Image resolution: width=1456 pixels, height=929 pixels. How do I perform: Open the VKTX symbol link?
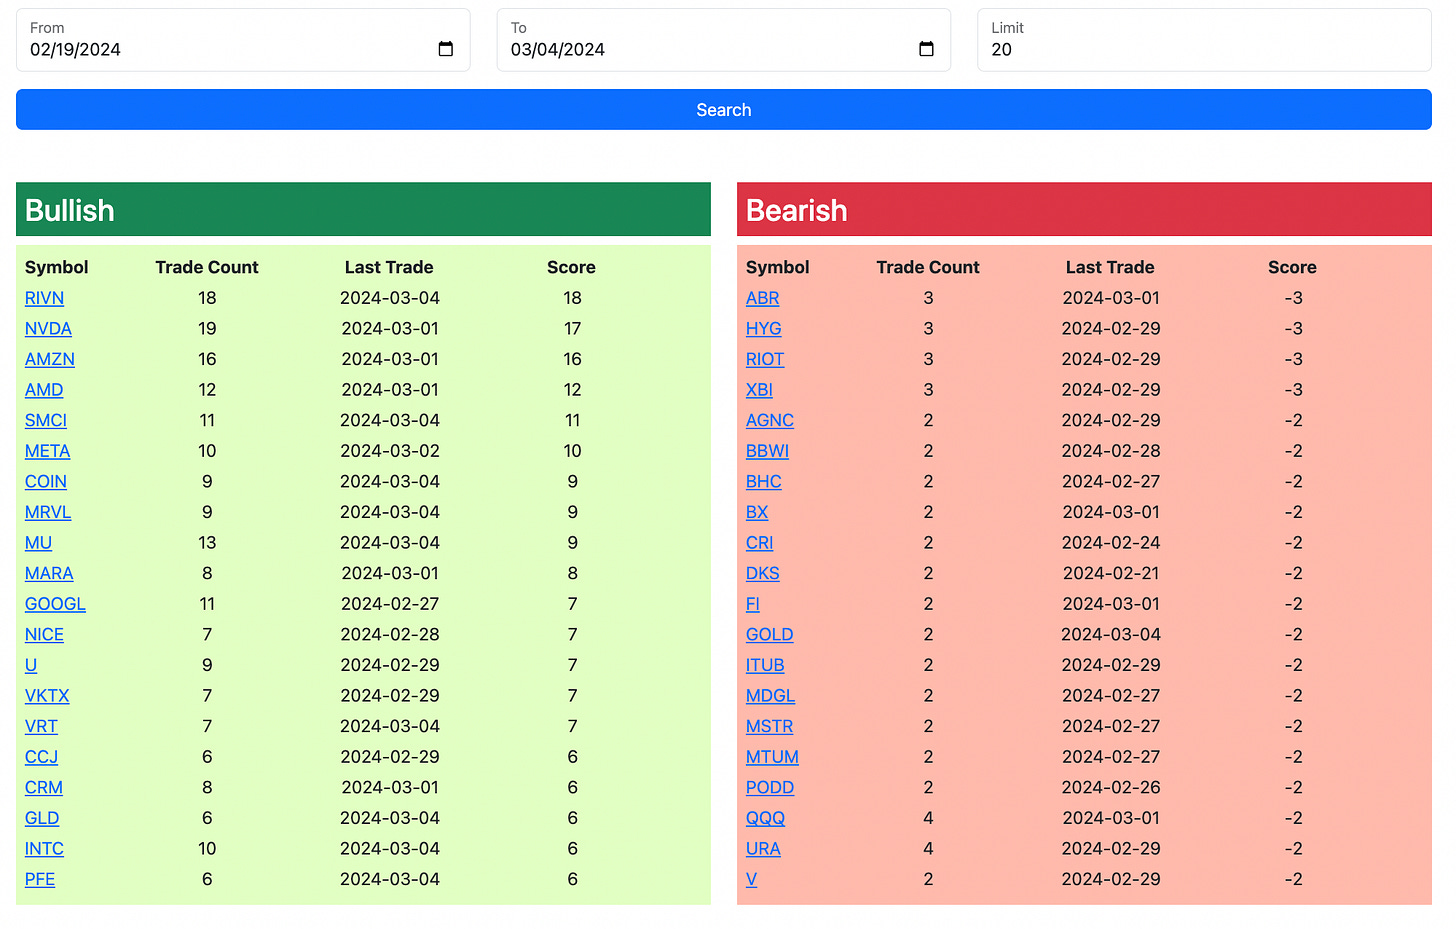(x=47, y=696)
